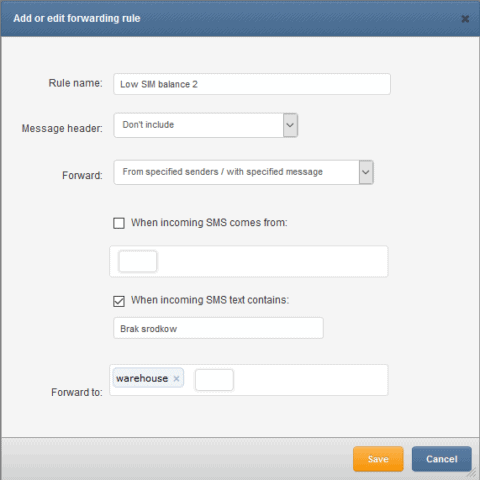The width and height of the screenshot is (480, 480).
Task: Click the small sender number entry box
Action: [x=138, y=261]
